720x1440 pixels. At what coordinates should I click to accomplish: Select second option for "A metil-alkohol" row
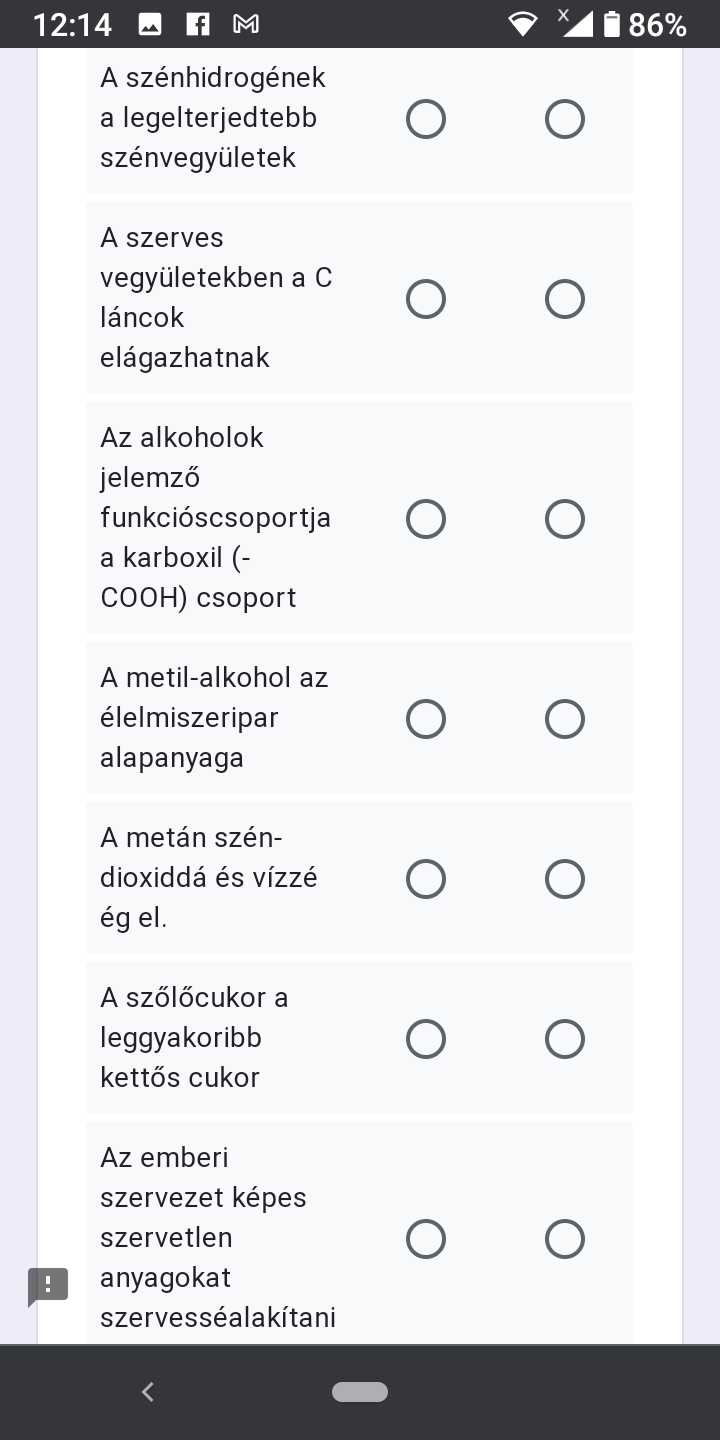pyautogui.click(x=565, y=719)
